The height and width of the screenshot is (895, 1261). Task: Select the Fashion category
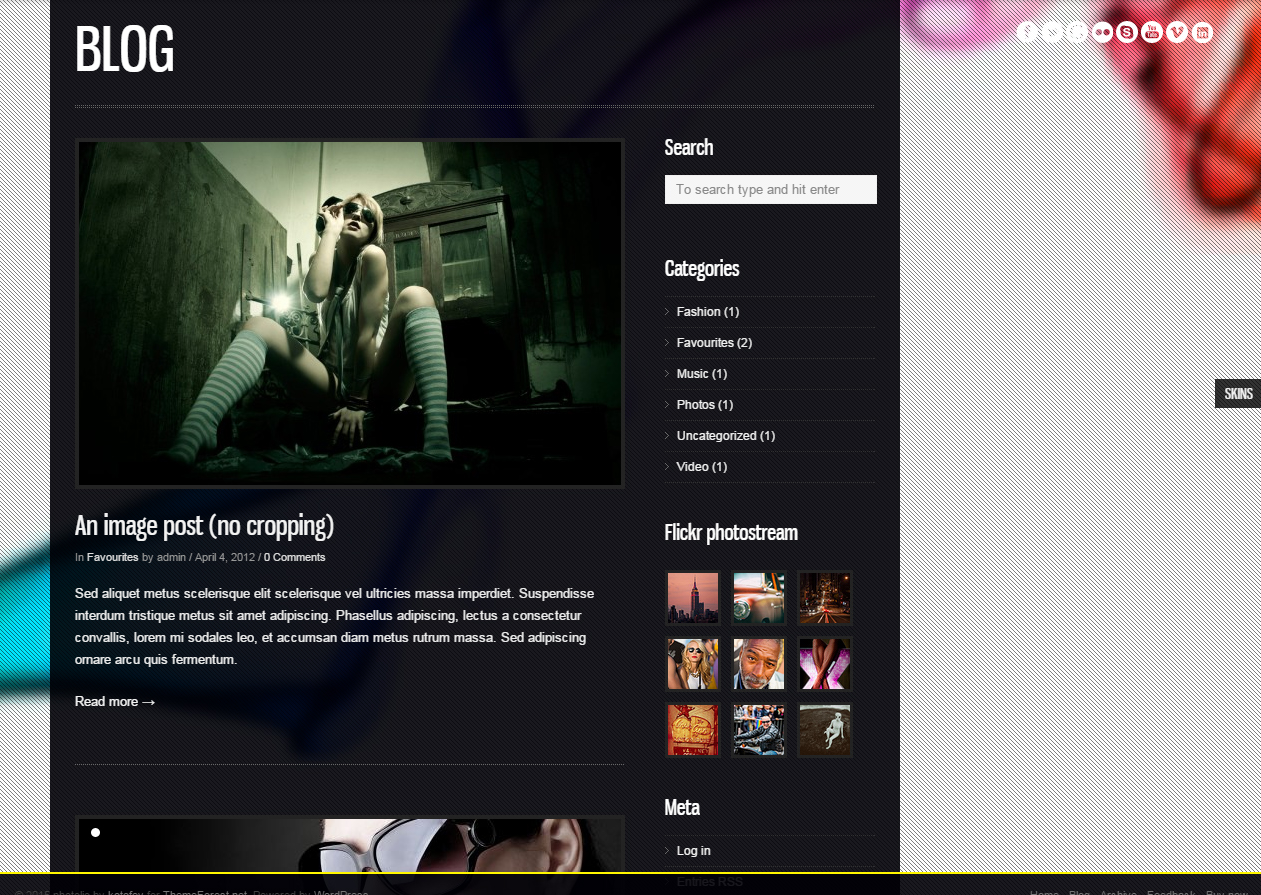(x=698, y=312)
